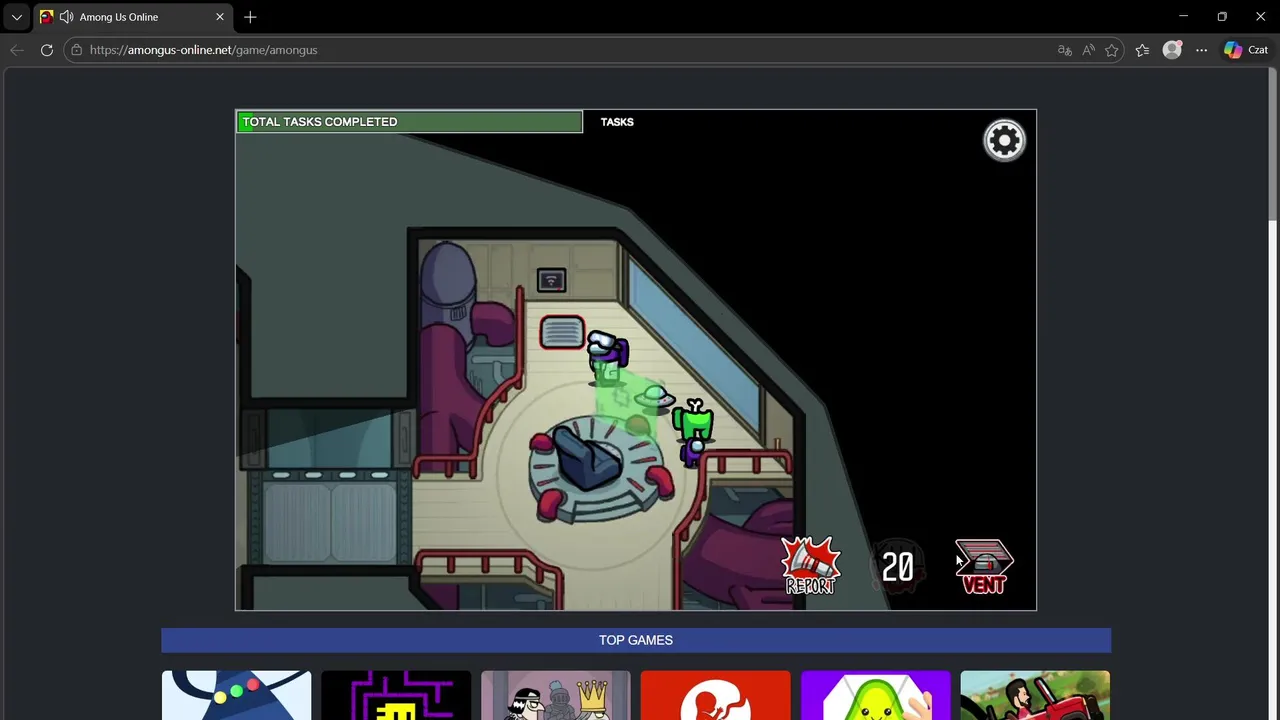
Task: Click the translate page icon
Action: (1064, 50)
